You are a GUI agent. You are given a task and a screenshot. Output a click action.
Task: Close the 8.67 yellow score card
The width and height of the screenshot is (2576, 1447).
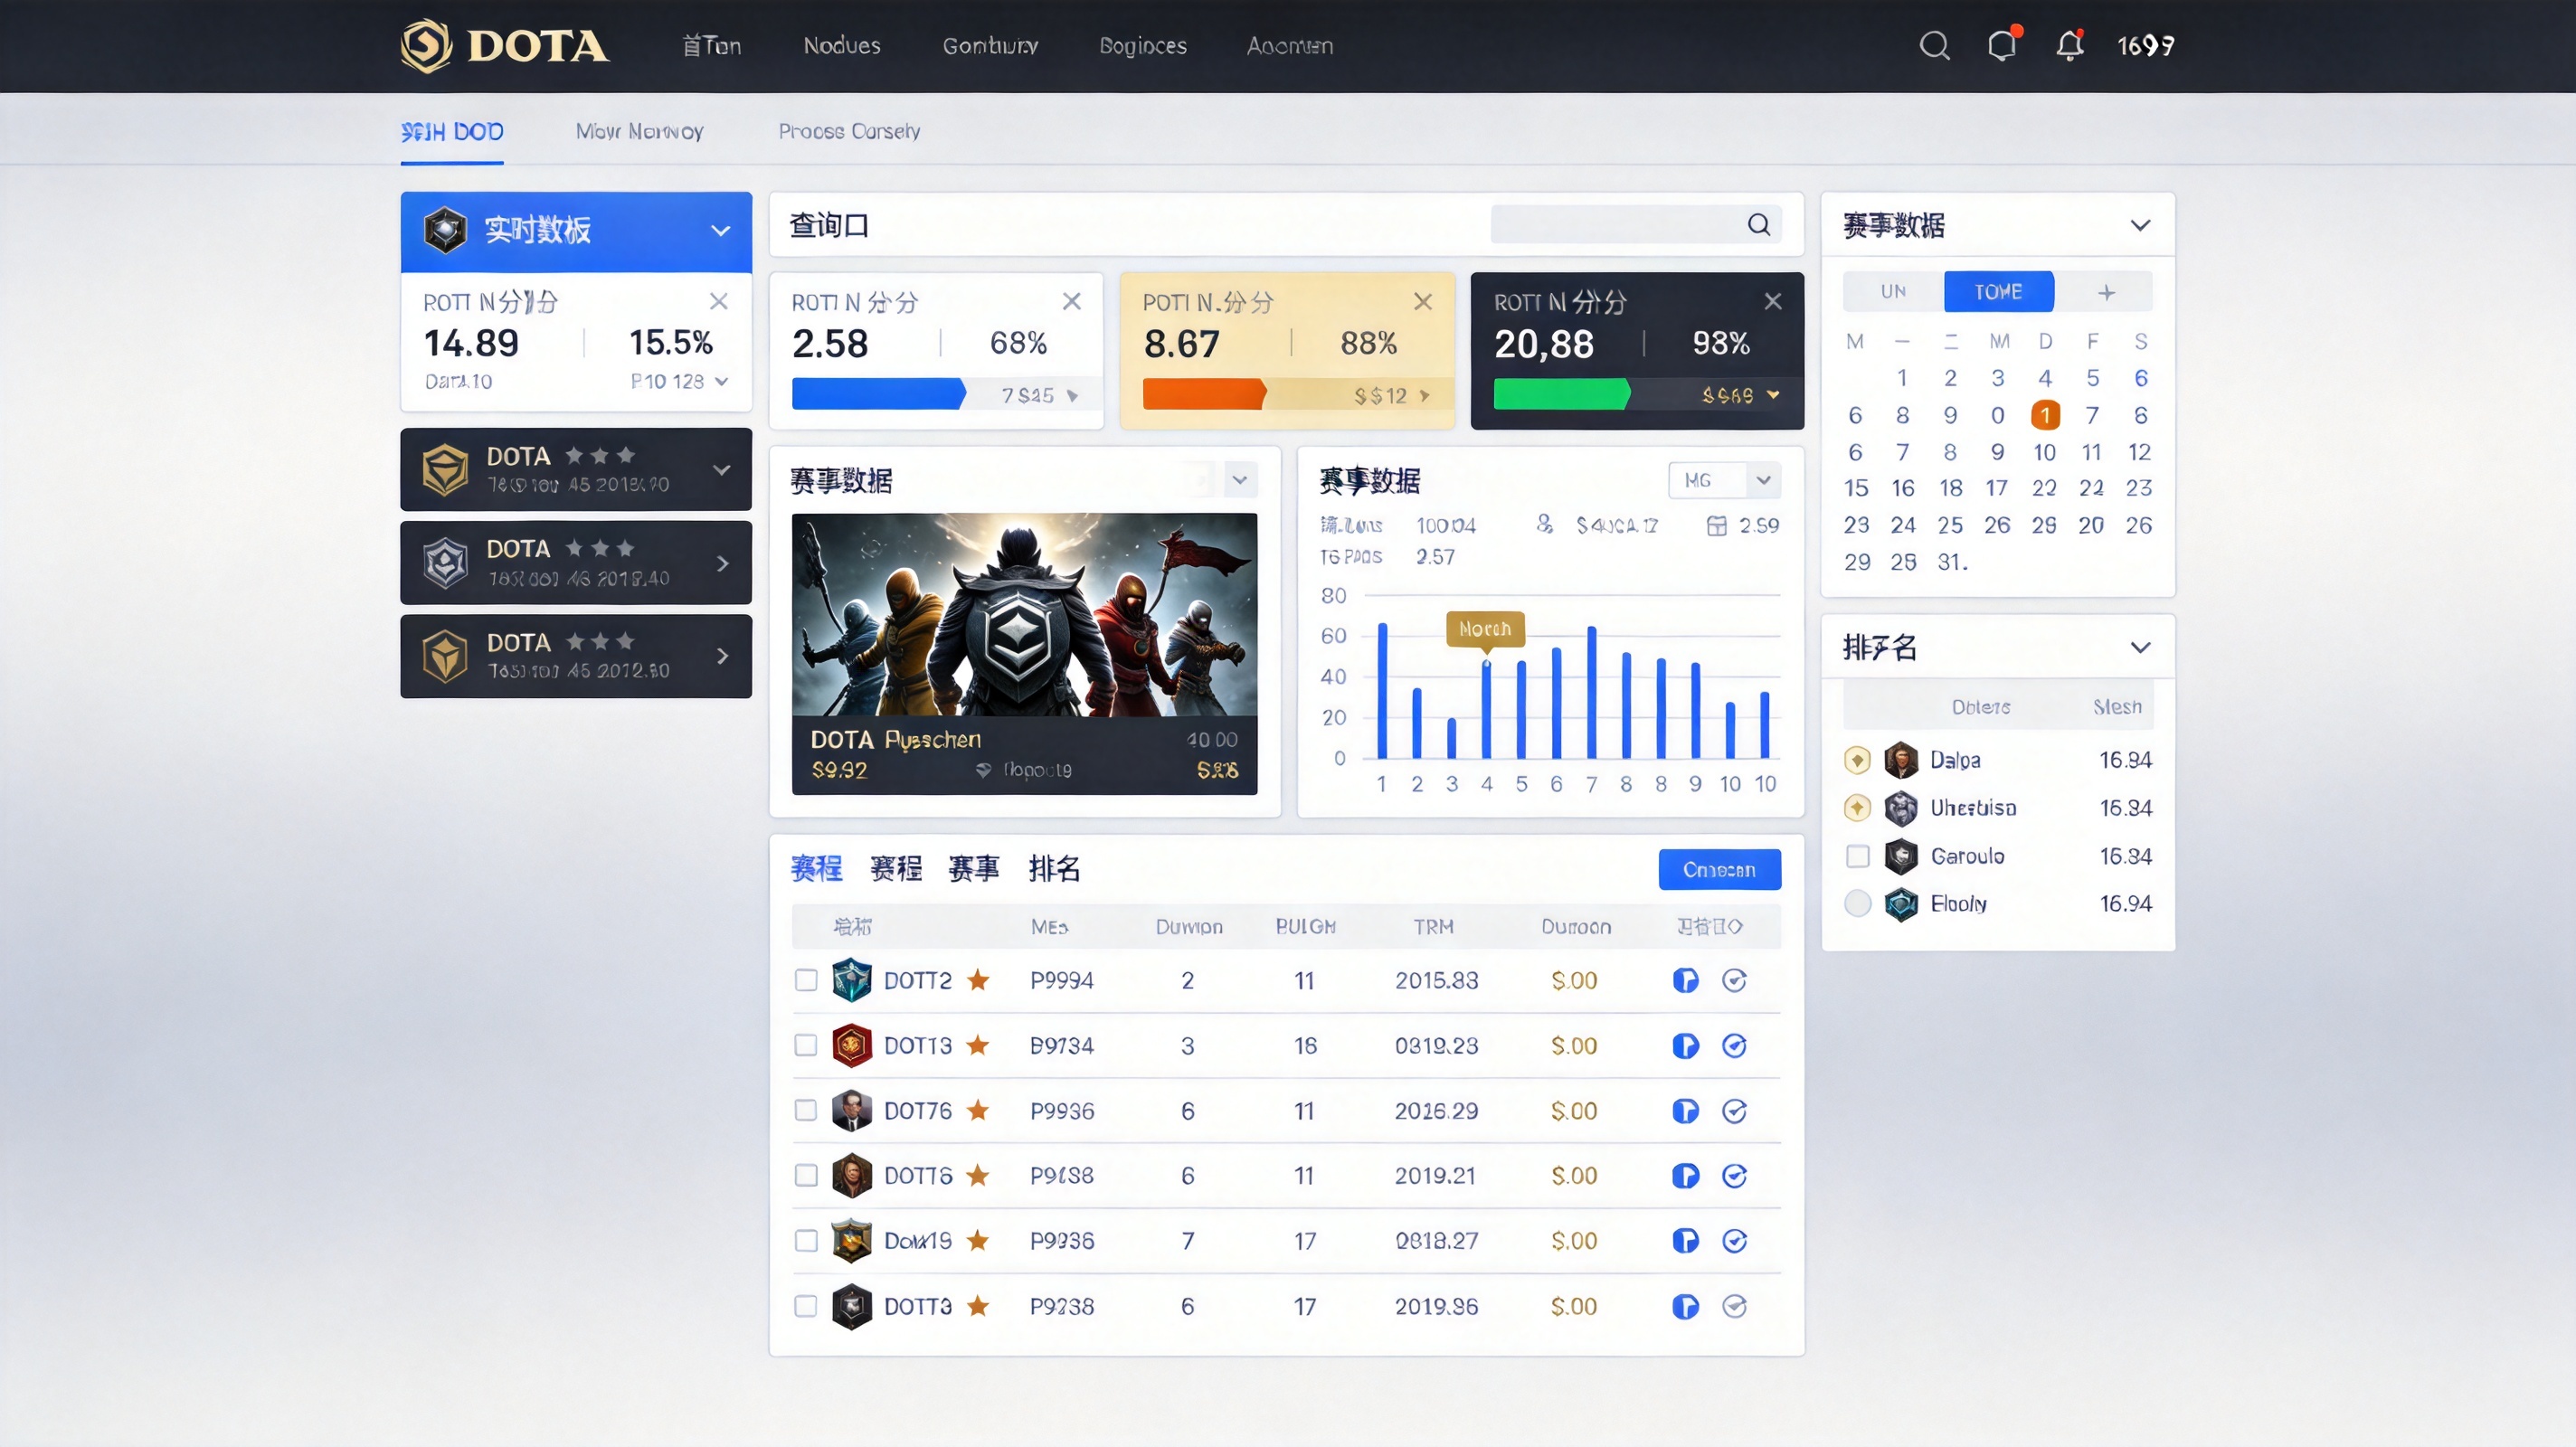point(1423,301)
